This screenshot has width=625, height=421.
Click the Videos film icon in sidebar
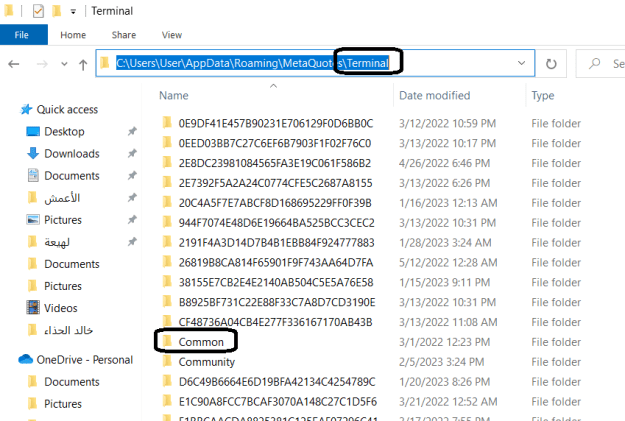tap(33, 307)
